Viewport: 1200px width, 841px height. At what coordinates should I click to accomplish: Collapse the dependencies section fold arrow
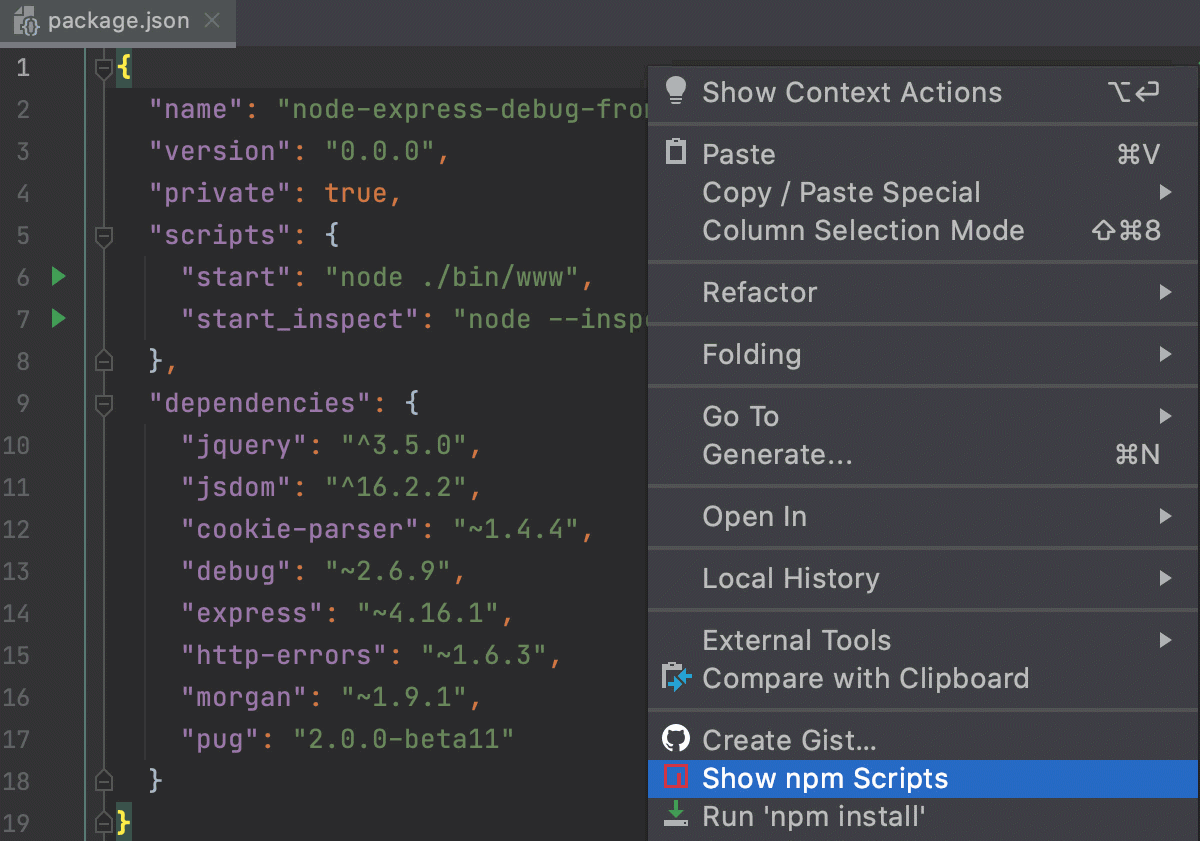[103, 403]
